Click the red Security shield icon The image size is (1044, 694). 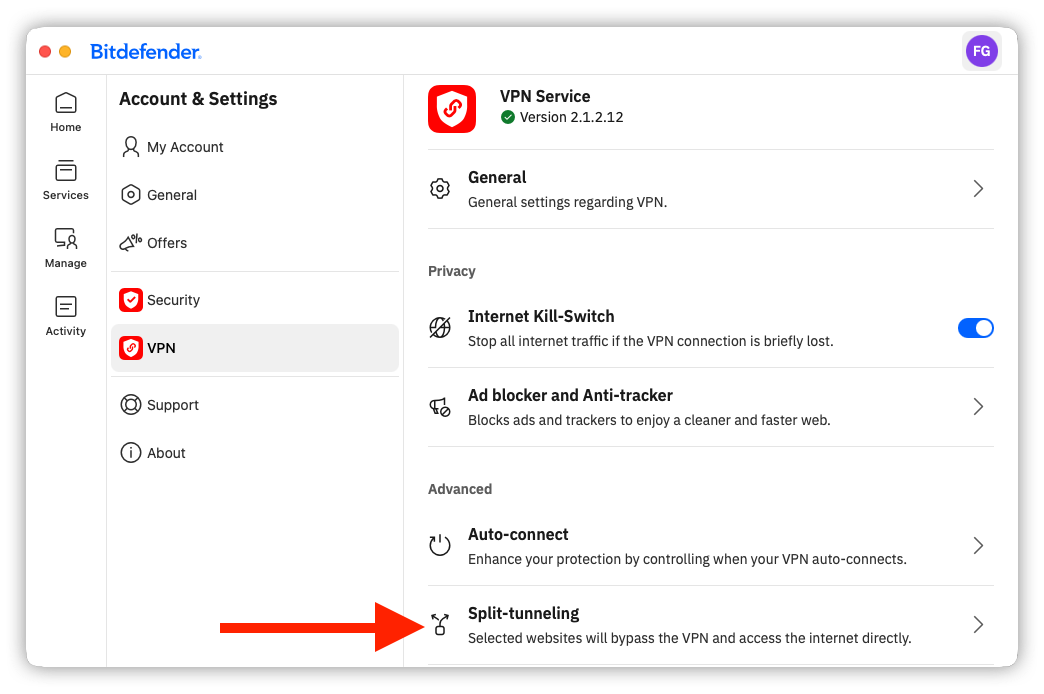pyautogui.click(x=130, y=300)
